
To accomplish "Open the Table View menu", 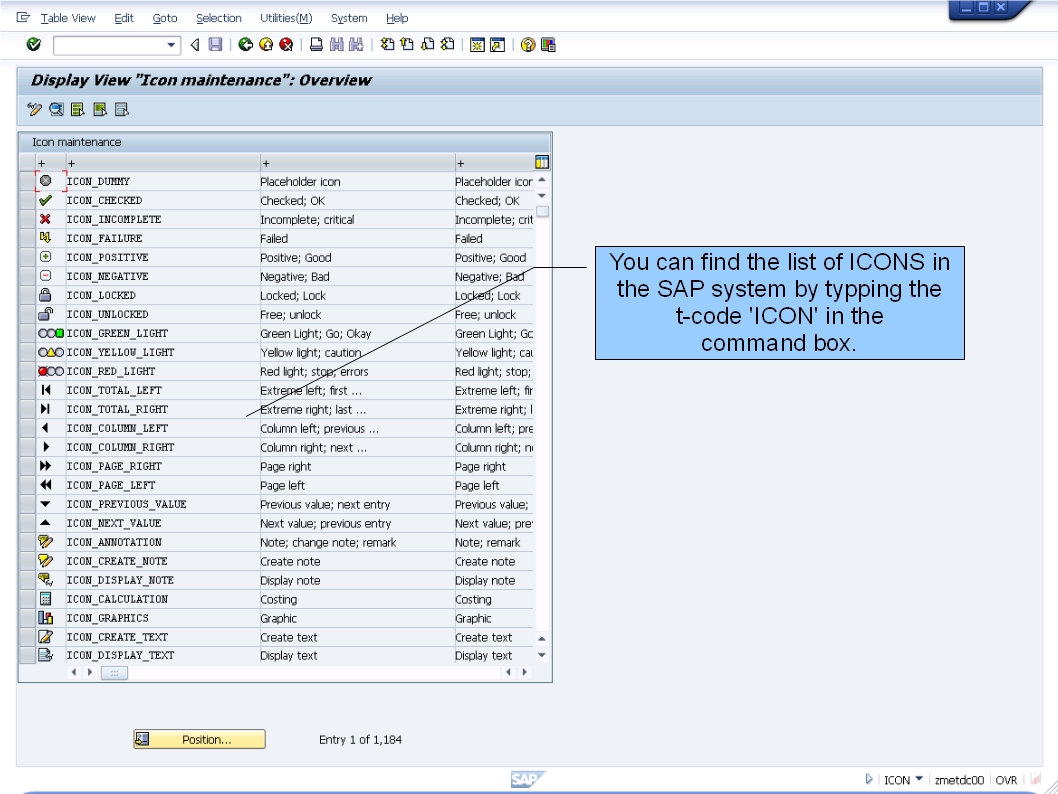I will tap(66, 17).
